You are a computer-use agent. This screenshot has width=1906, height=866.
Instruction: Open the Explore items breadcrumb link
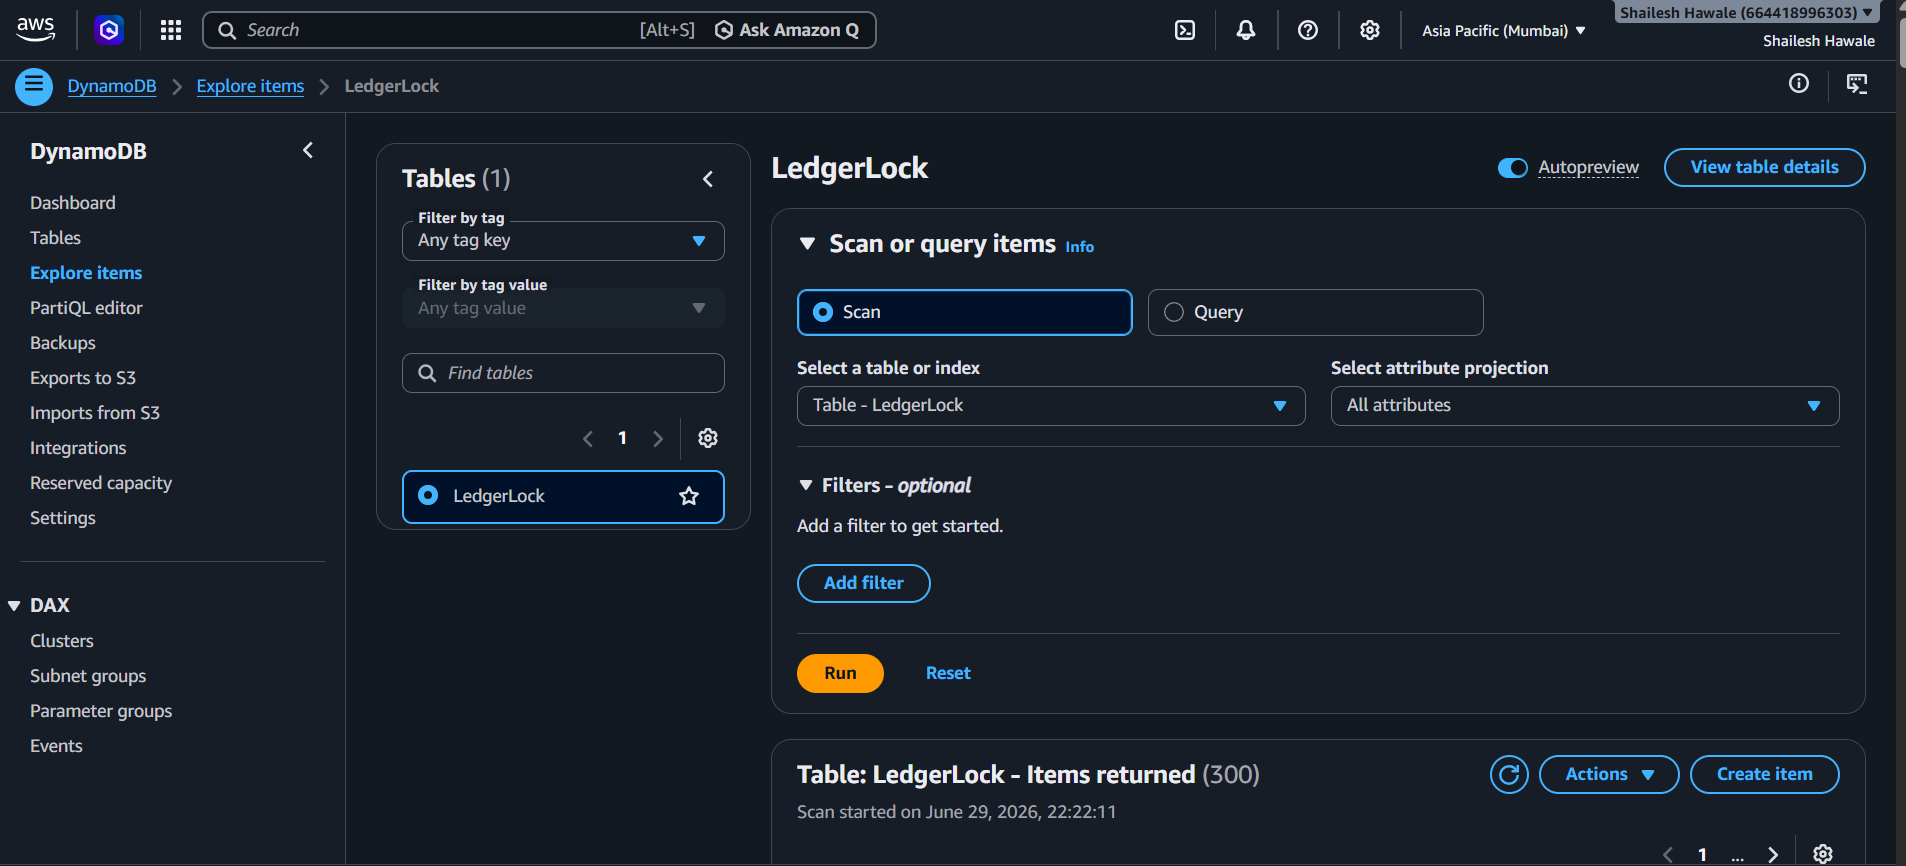[250, 86]
